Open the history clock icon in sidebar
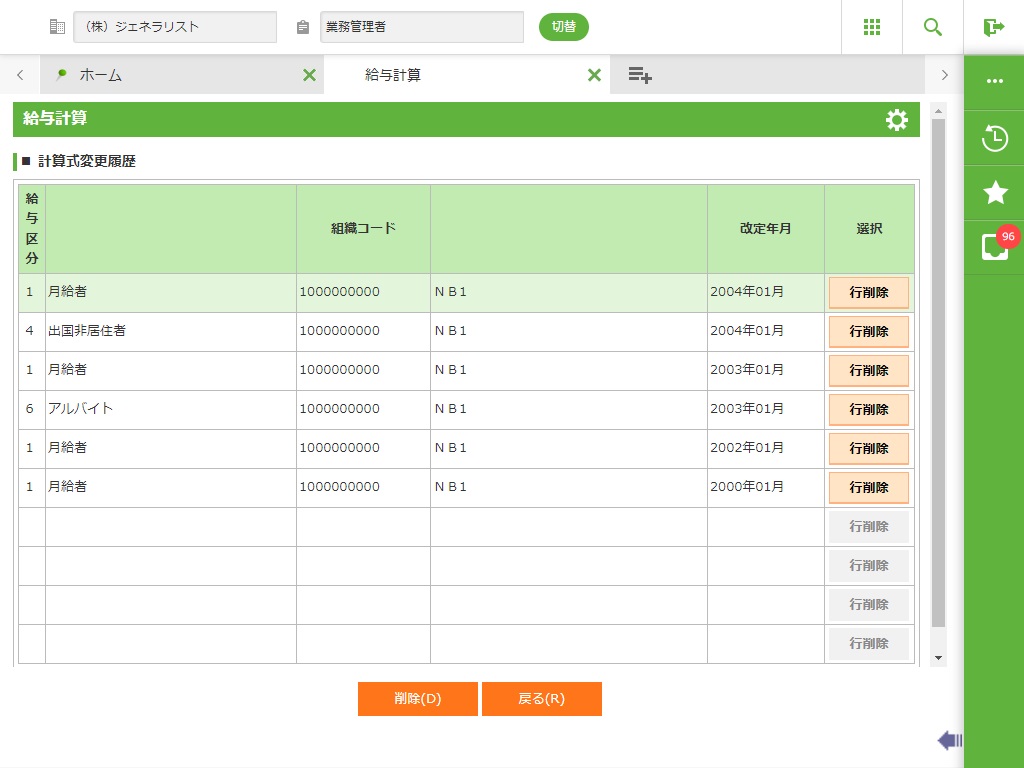 tap(994, 138)
